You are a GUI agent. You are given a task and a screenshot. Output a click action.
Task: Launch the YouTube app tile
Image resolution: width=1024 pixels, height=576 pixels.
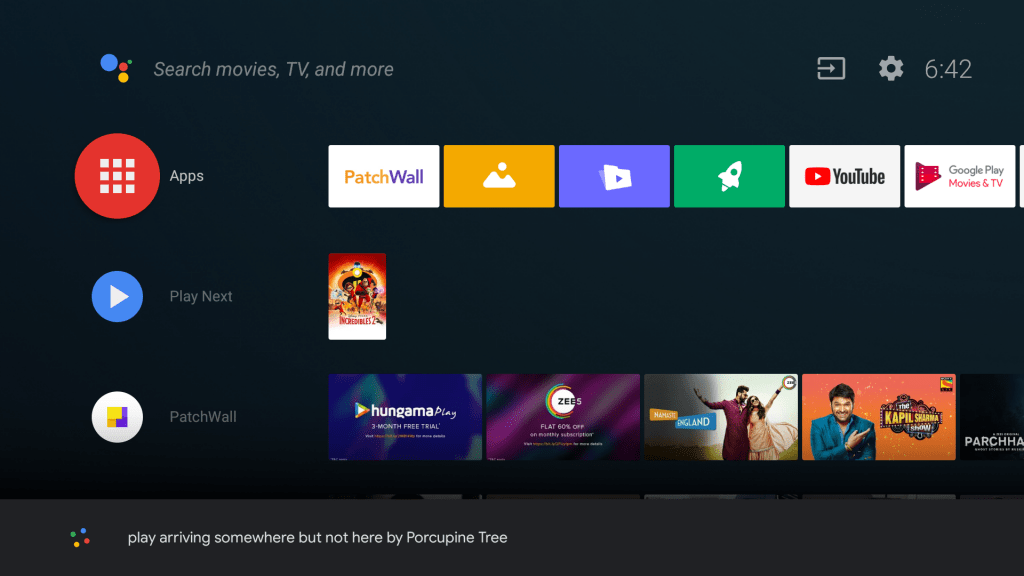coord(844,176)
